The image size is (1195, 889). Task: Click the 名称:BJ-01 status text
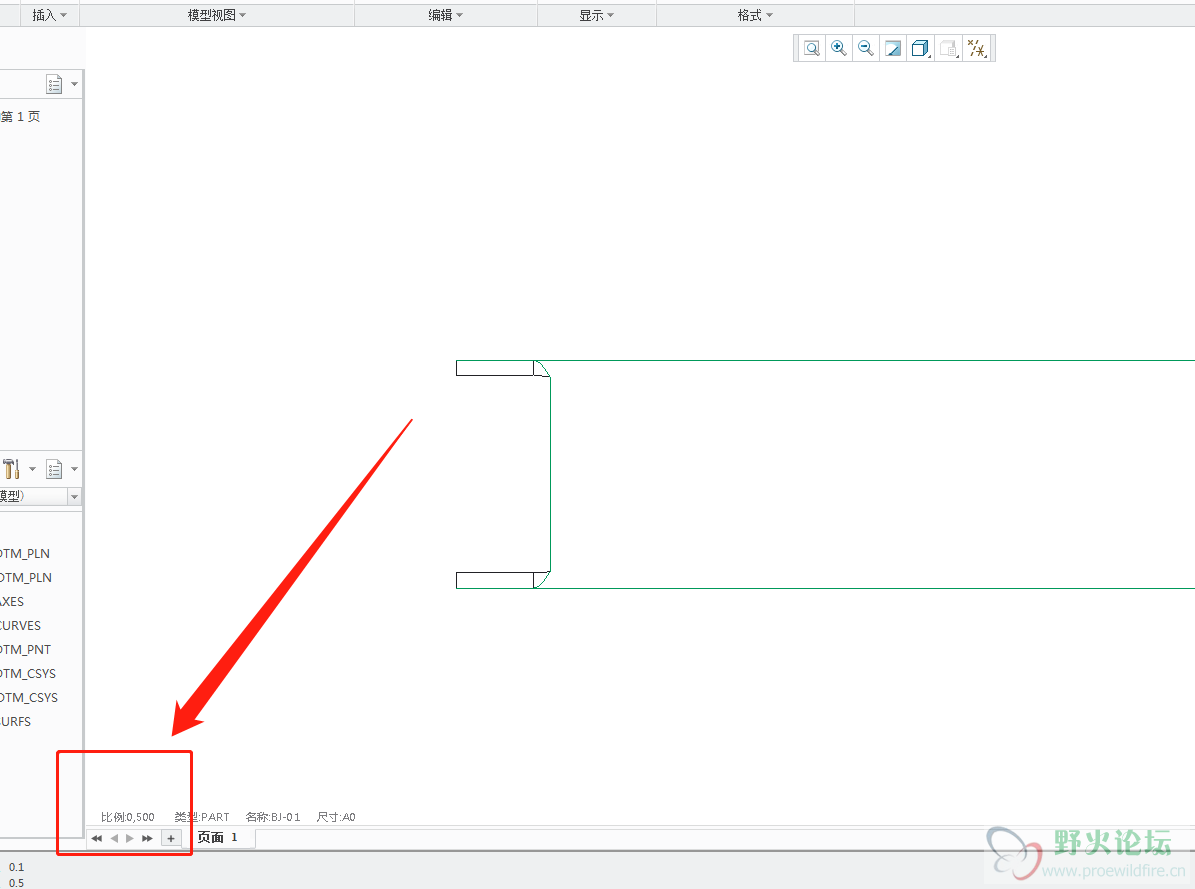[x=273, y=817]
